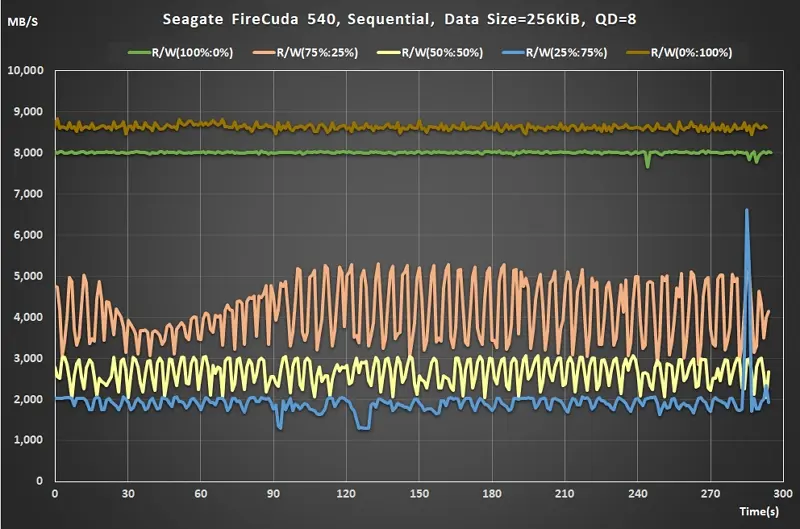800x529 pixels.
Task: Click the green line's dip near 240 seconds
Action: point(647,164)
